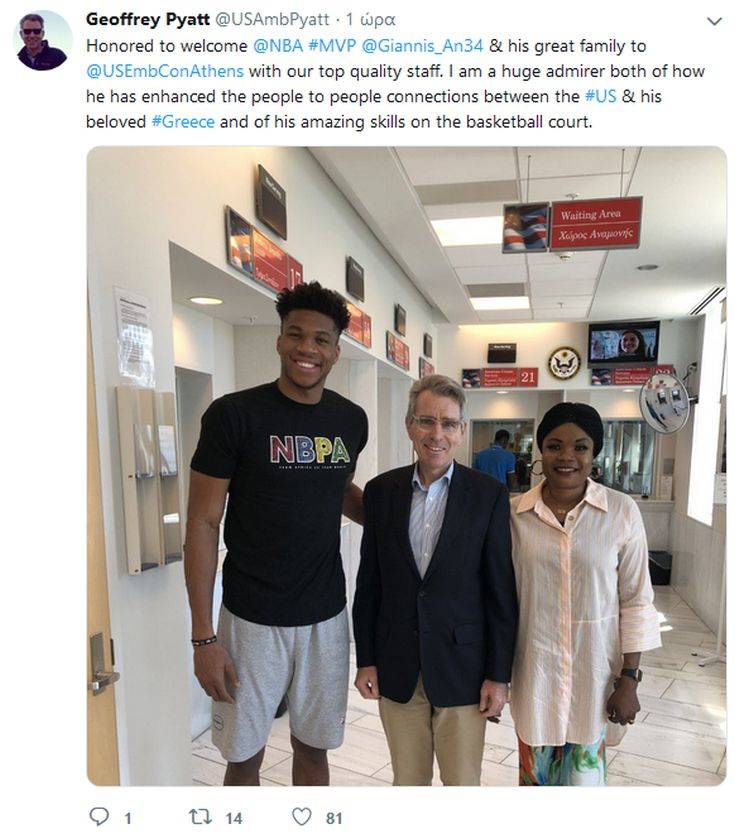Image resolution: width=735 pixels, height=834 pixels.
Task: Expand tweet options chevron
Action: pos(714,21)
